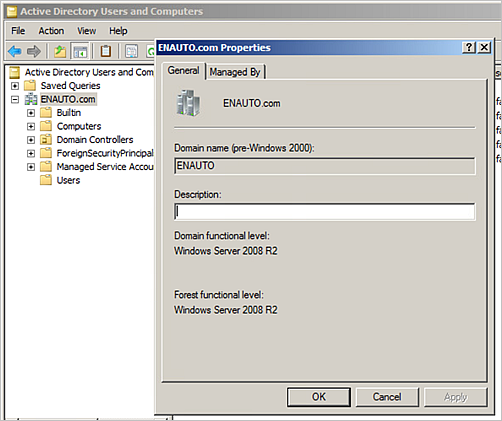Switch to the Managed By tab
502x421 pixels.
(235, 72)
